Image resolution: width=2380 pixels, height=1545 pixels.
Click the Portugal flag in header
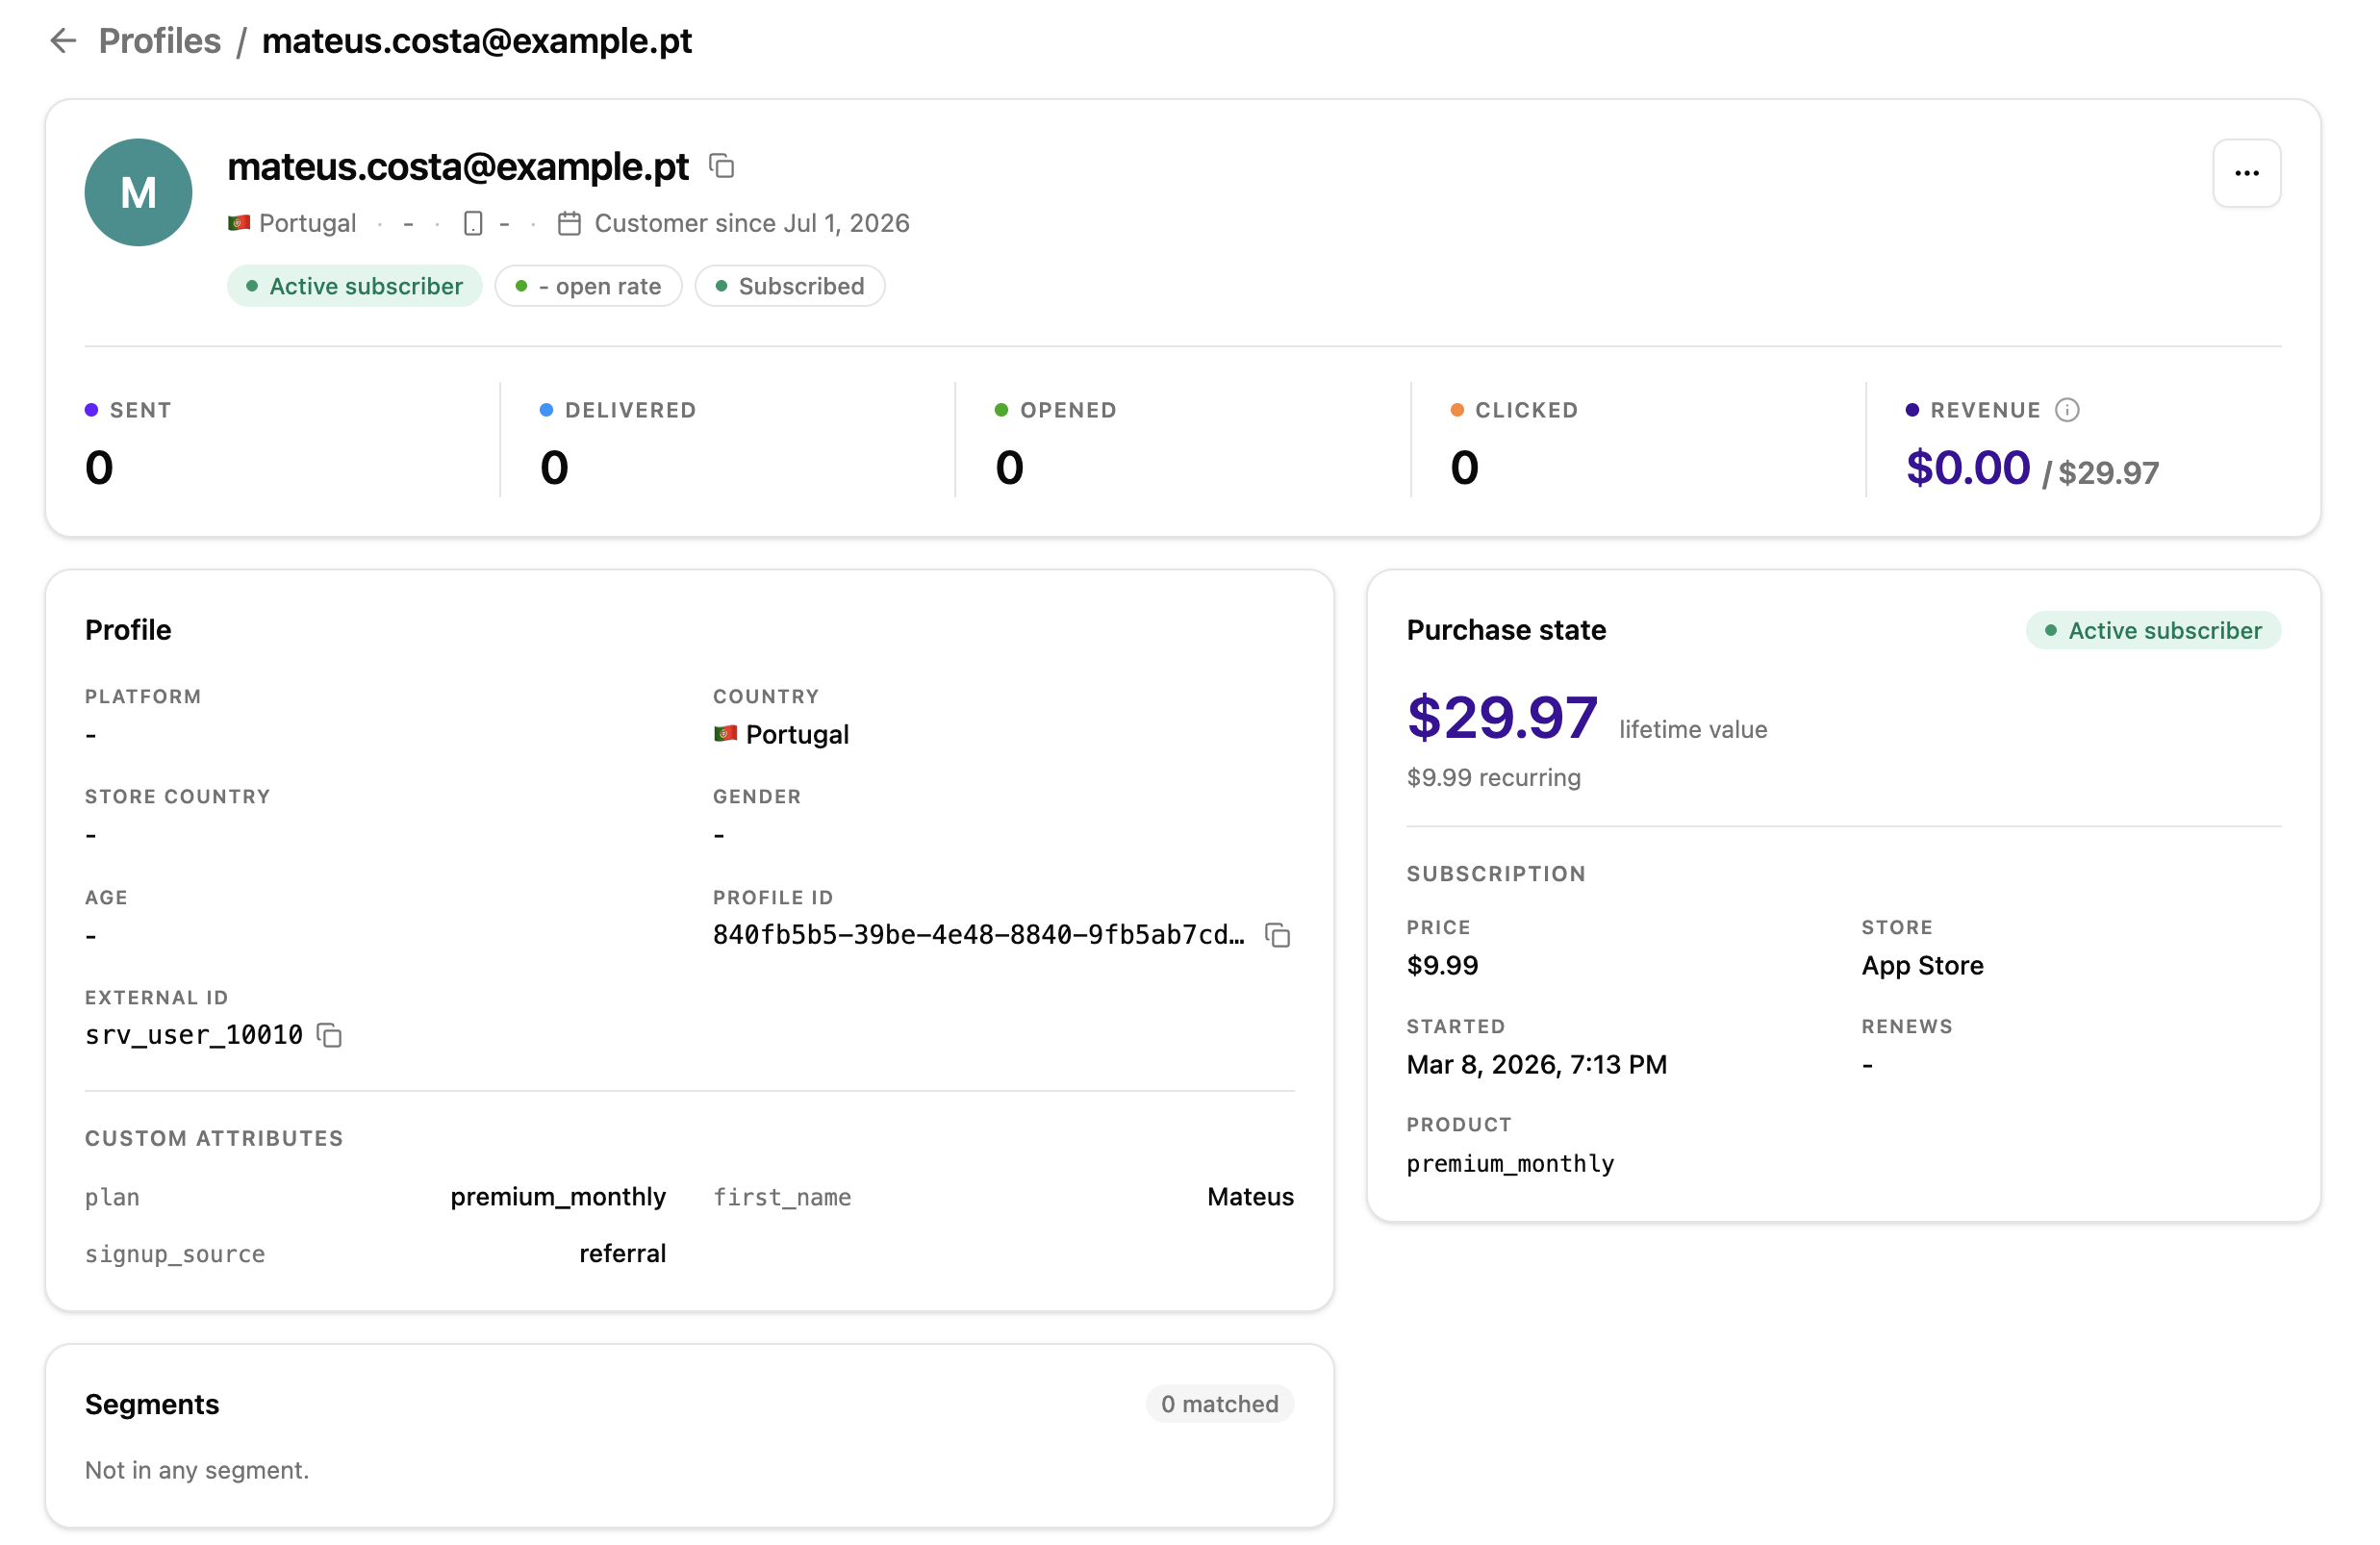pos(239,223)
